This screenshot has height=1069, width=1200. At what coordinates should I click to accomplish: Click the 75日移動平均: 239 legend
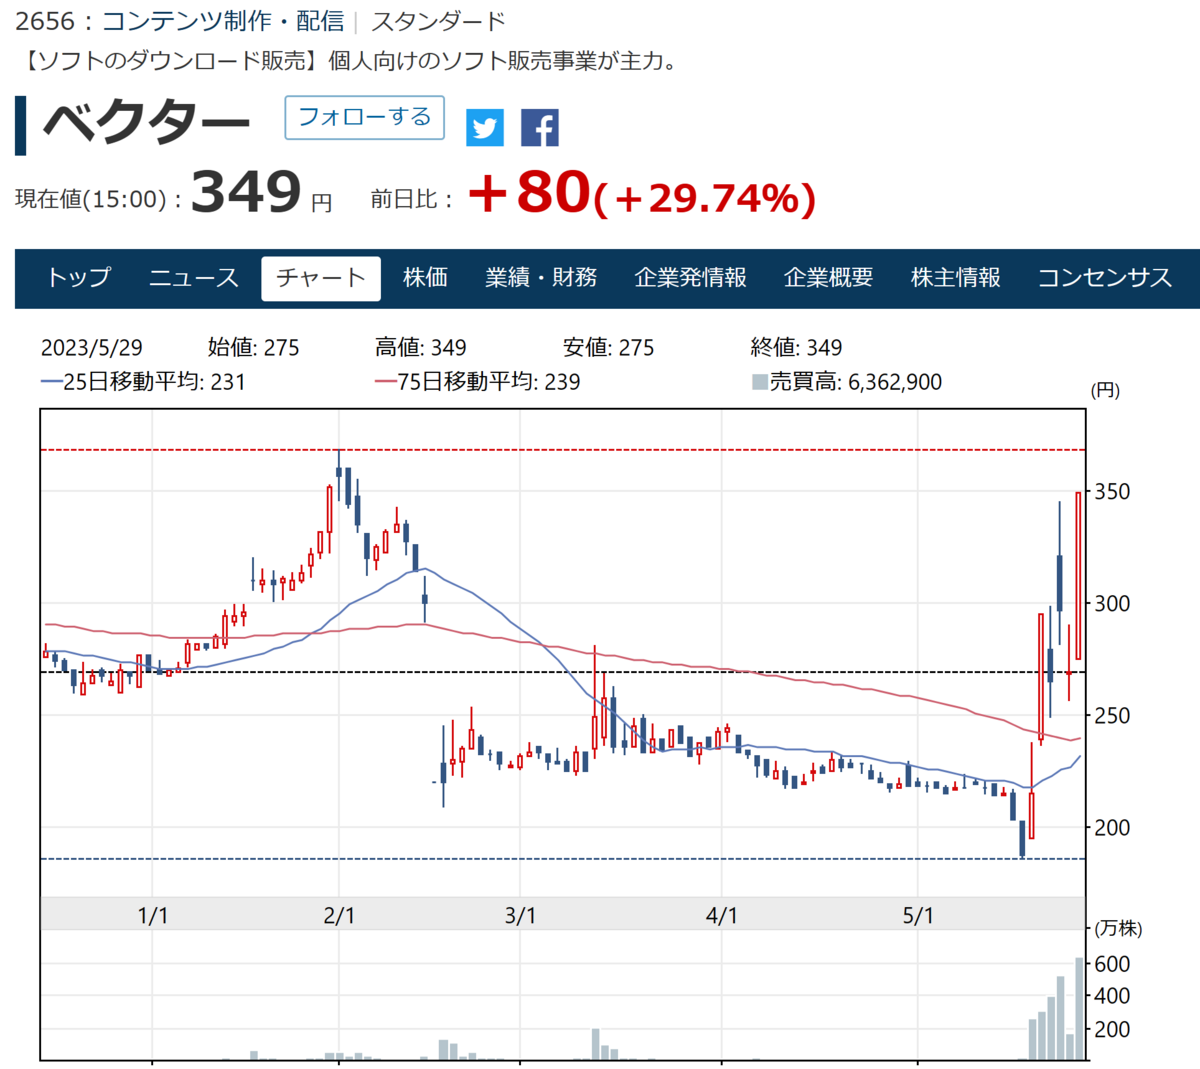tap(477, 382)
